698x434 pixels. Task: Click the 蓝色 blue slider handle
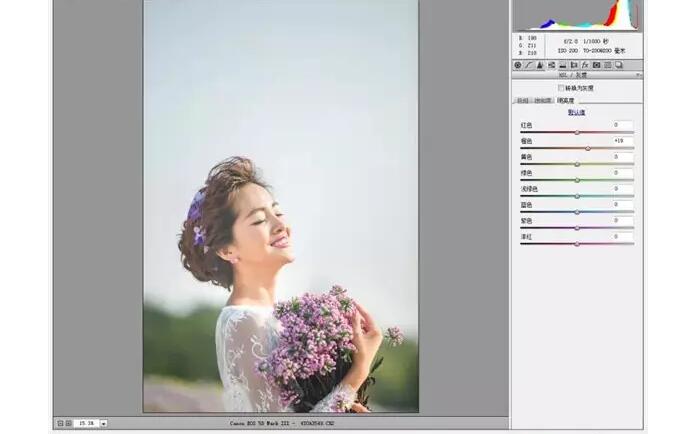(x=577, y=212)
